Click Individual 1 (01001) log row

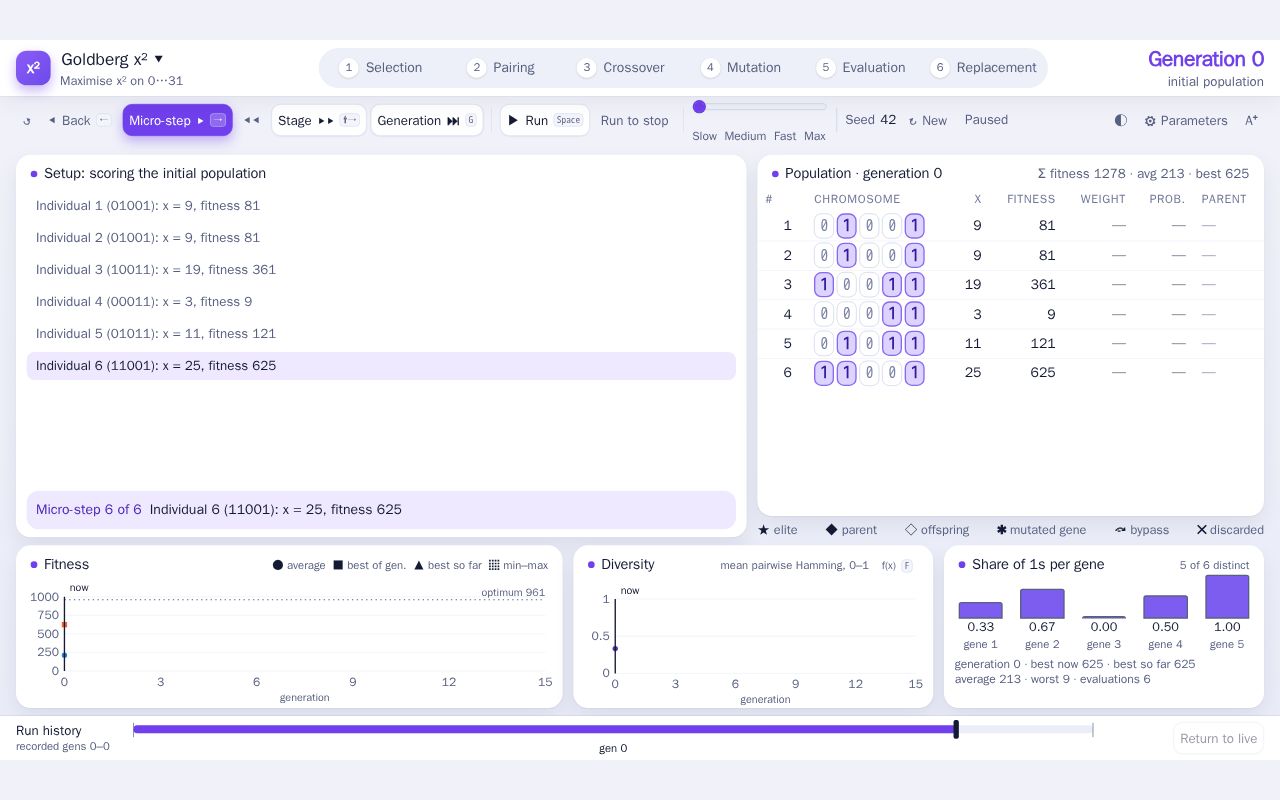[x=381, y=206]
